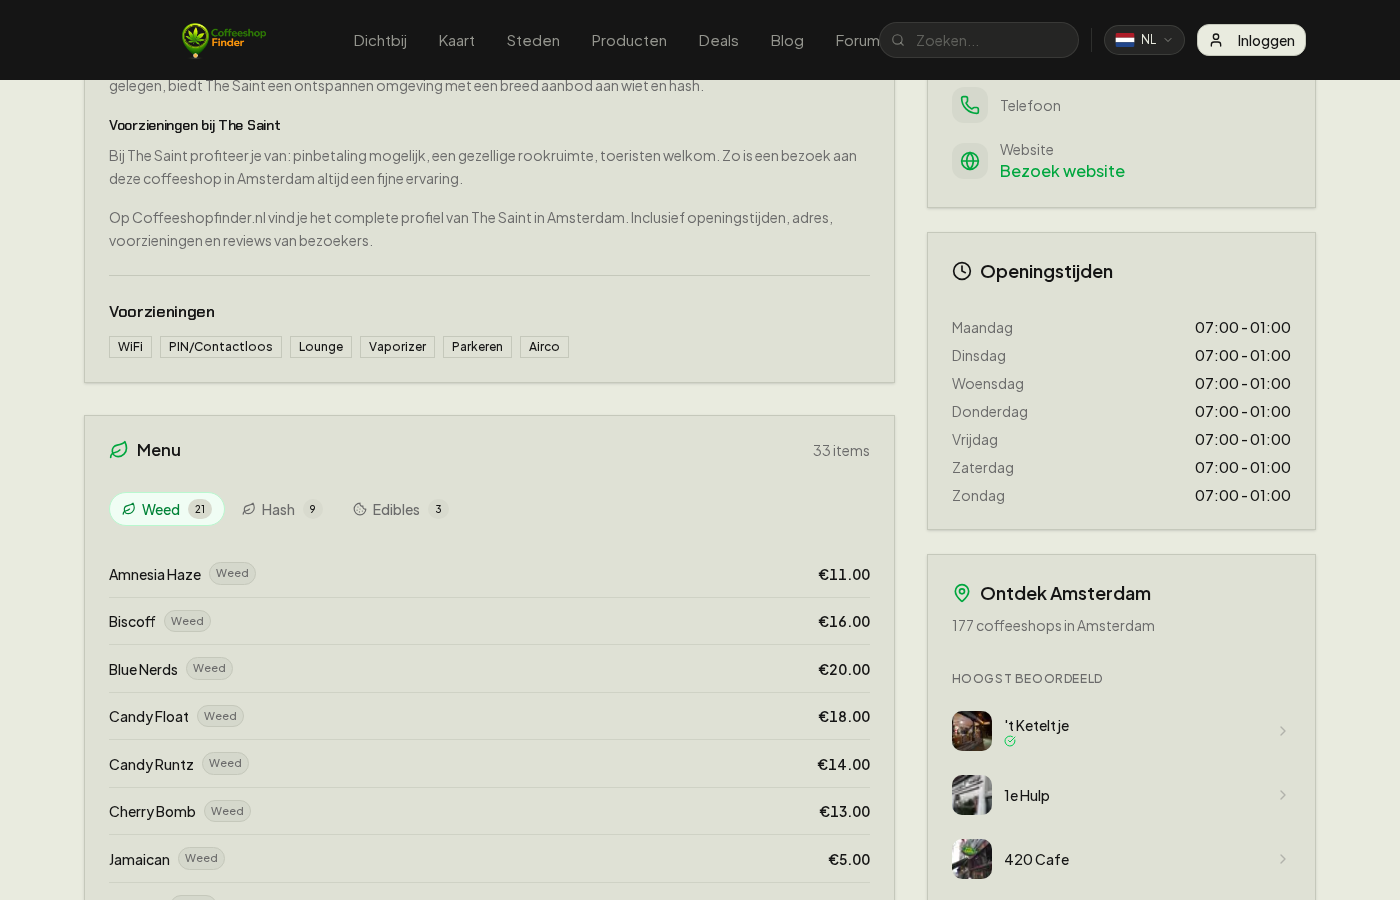The height and width of the screenshot is (900, 1400).
Task: Click the 420 Cafe thumbnail image
Action: tap(972, 859)
